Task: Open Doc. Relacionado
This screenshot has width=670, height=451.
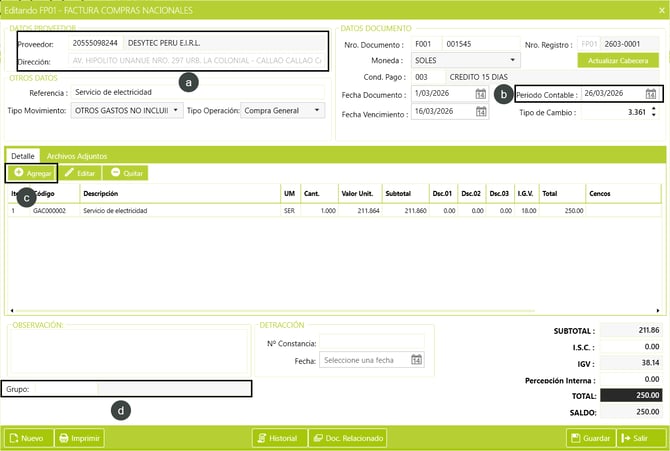Action: coord(347,438)
